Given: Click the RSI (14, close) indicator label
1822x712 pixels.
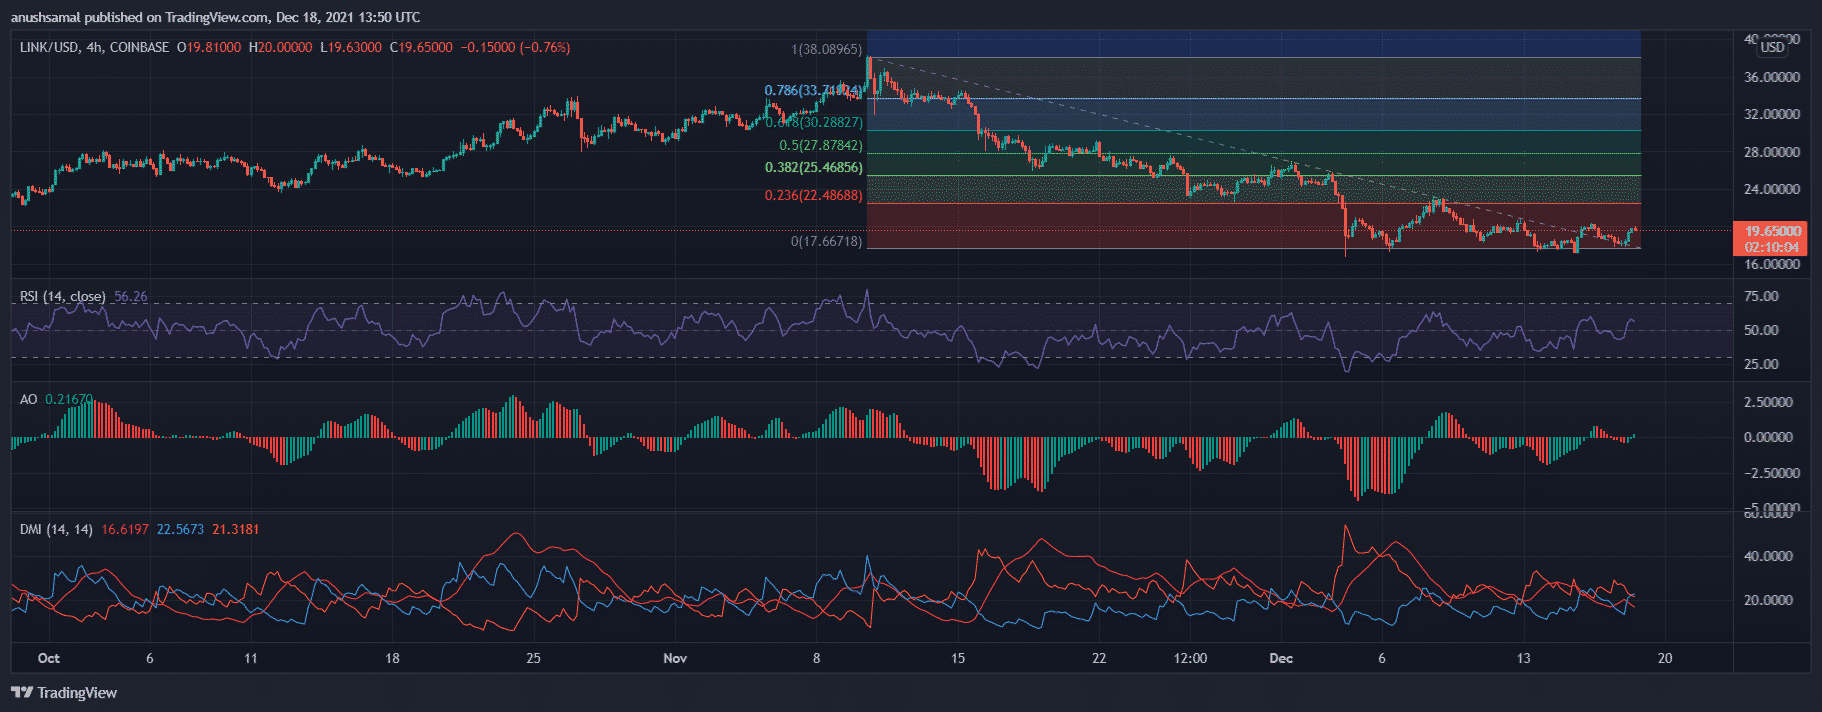Looking at the screenshot, I should point(62,296).
